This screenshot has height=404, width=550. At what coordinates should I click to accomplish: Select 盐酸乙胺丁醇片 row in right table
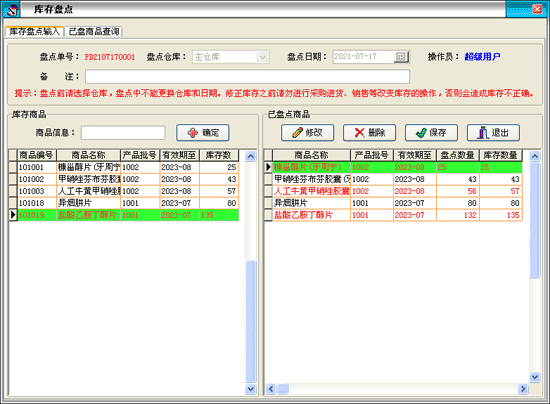(397, 215)
